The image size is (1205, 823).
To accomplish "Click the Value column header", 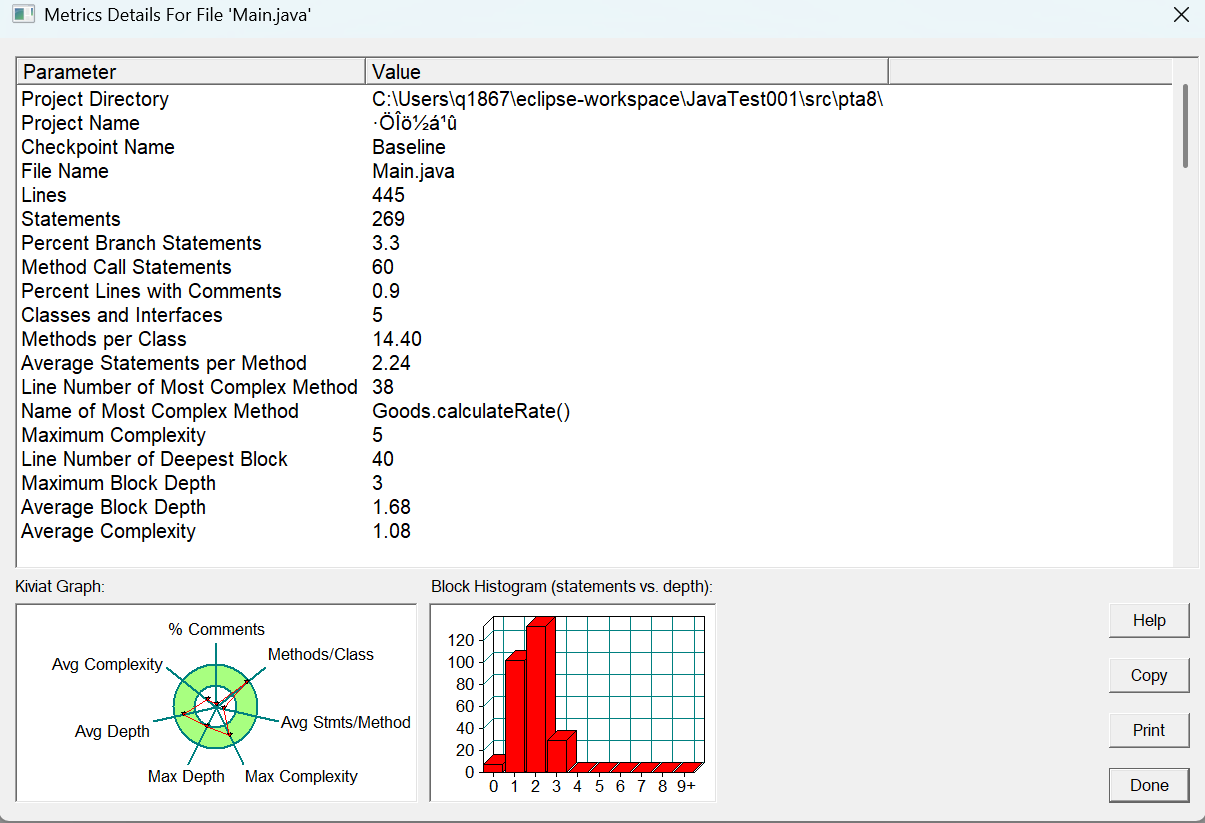I will [x=627, y=72].
